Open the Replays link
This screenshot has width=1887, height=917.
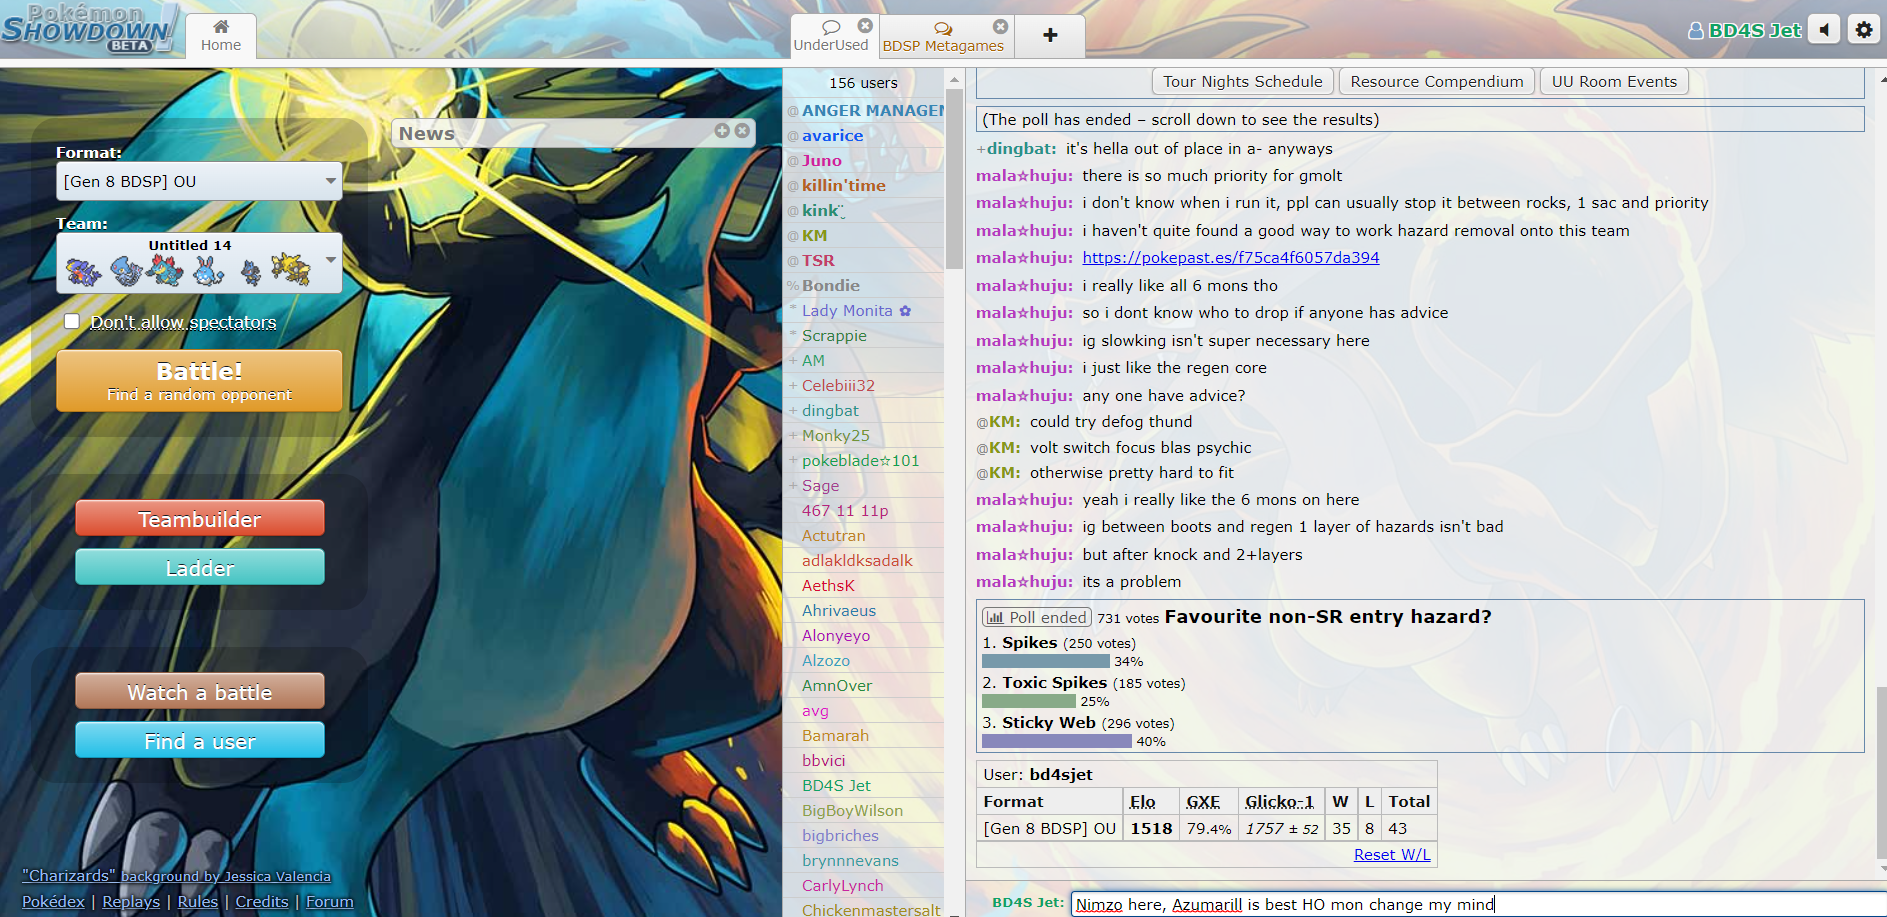click(x=131, y=901)
